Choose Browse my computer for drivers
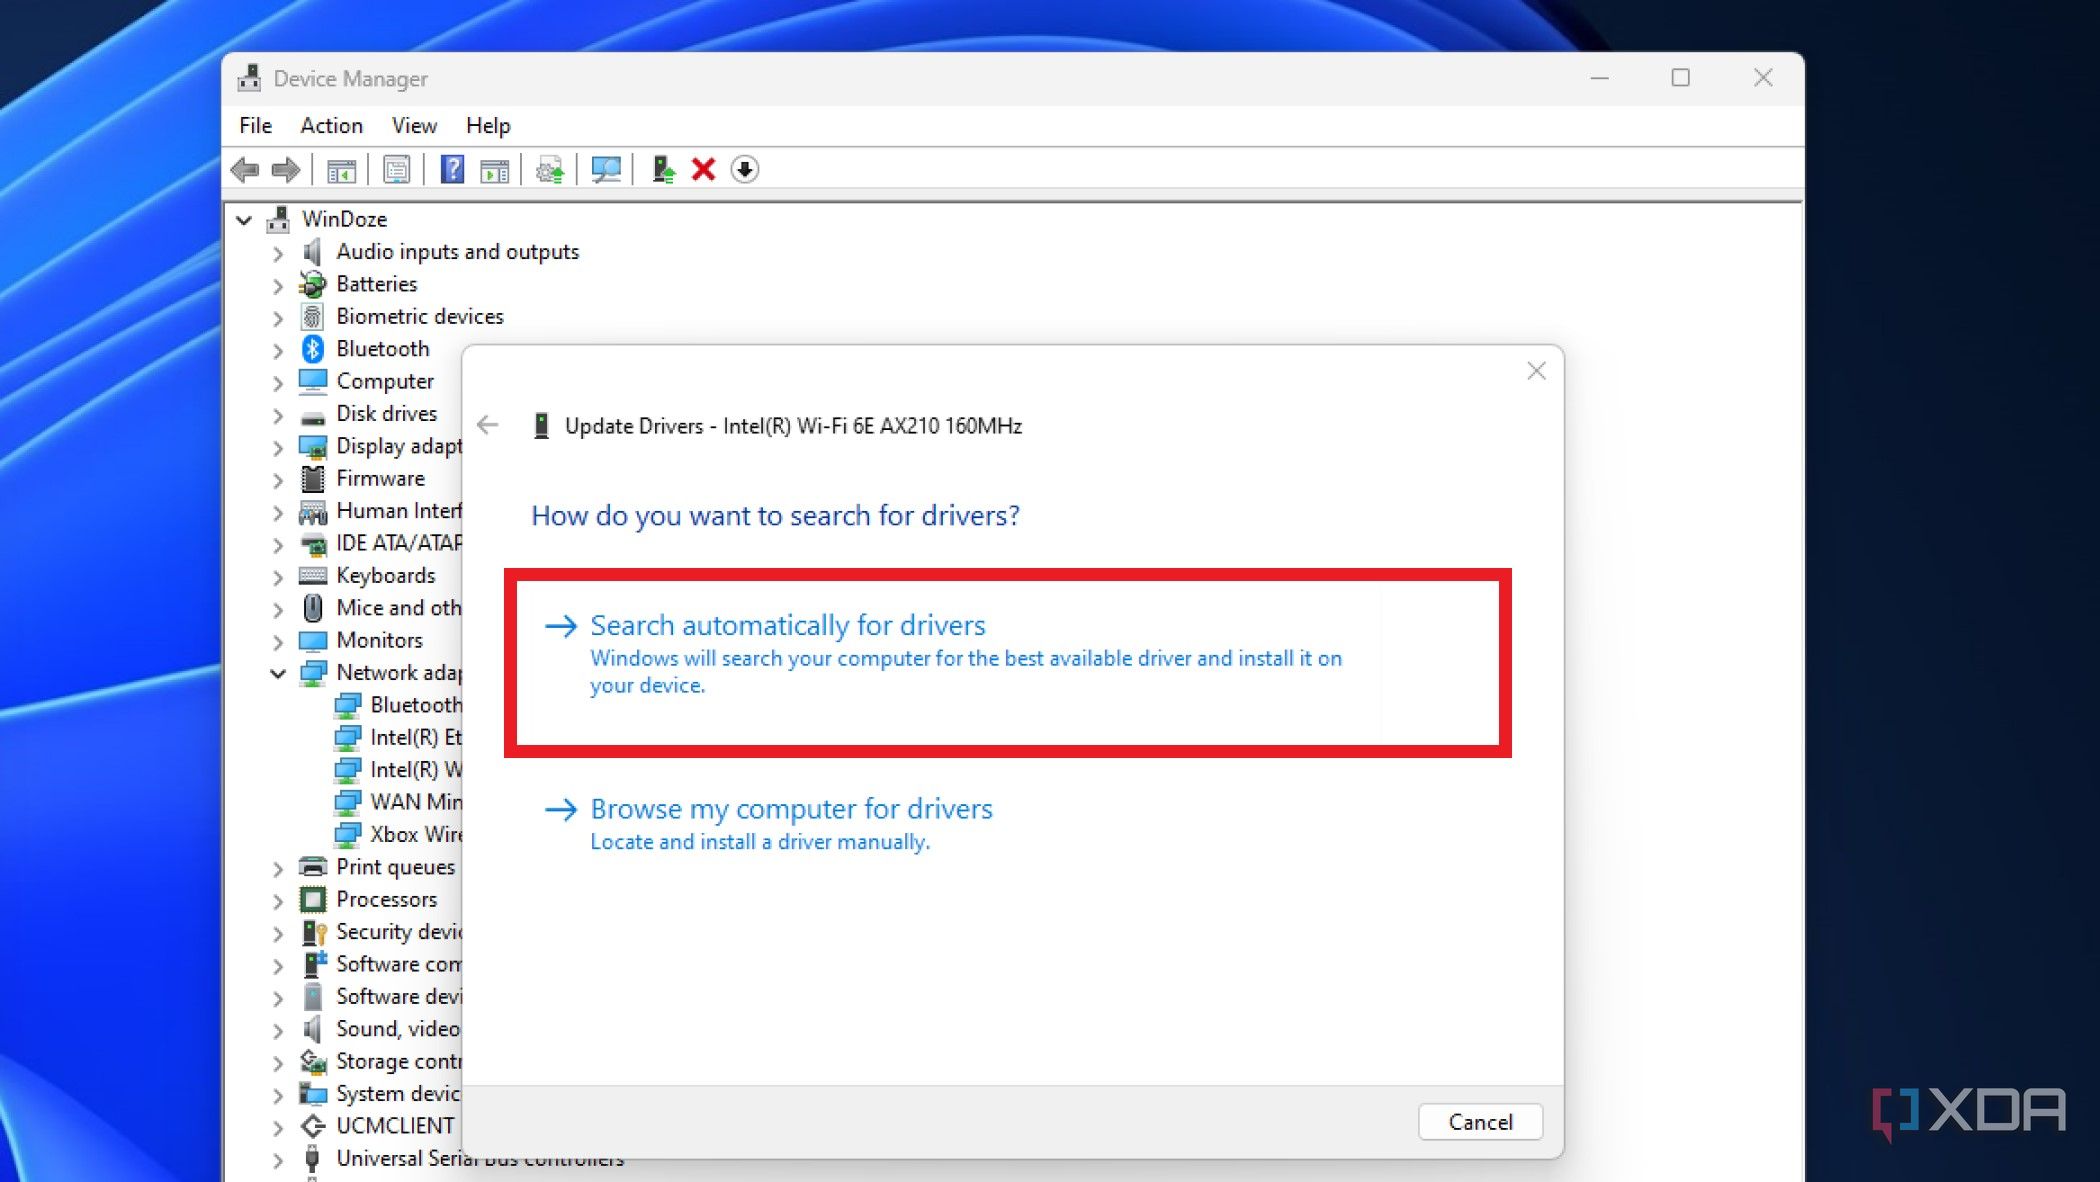Screen dimensions: 2100x1182 coord(791,809)
